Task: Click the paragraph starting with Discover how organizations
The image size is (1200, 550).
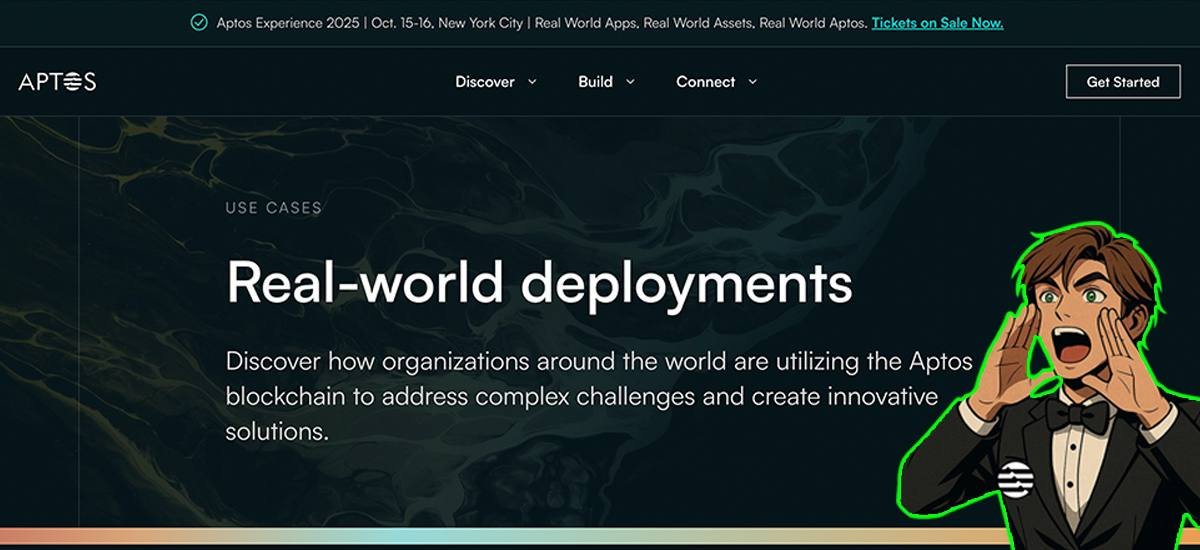Action: point(599,397)
